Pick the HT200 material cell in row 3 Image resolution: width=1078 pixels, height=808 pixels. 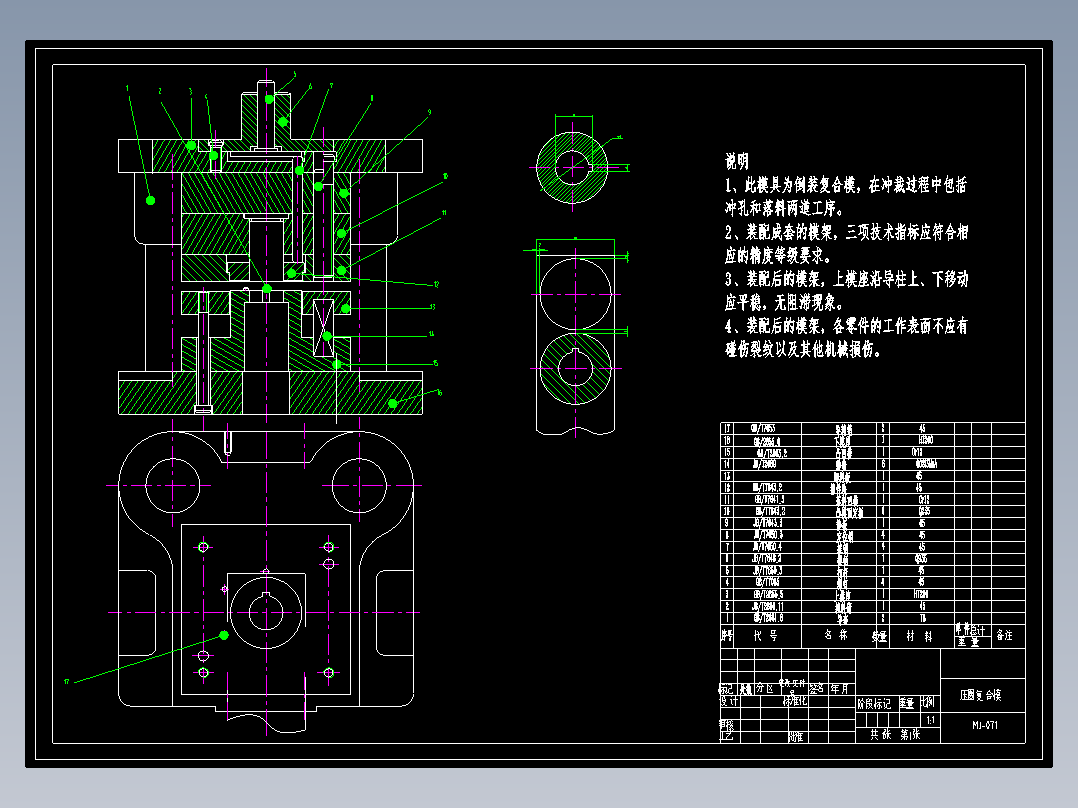click(921, 594)
